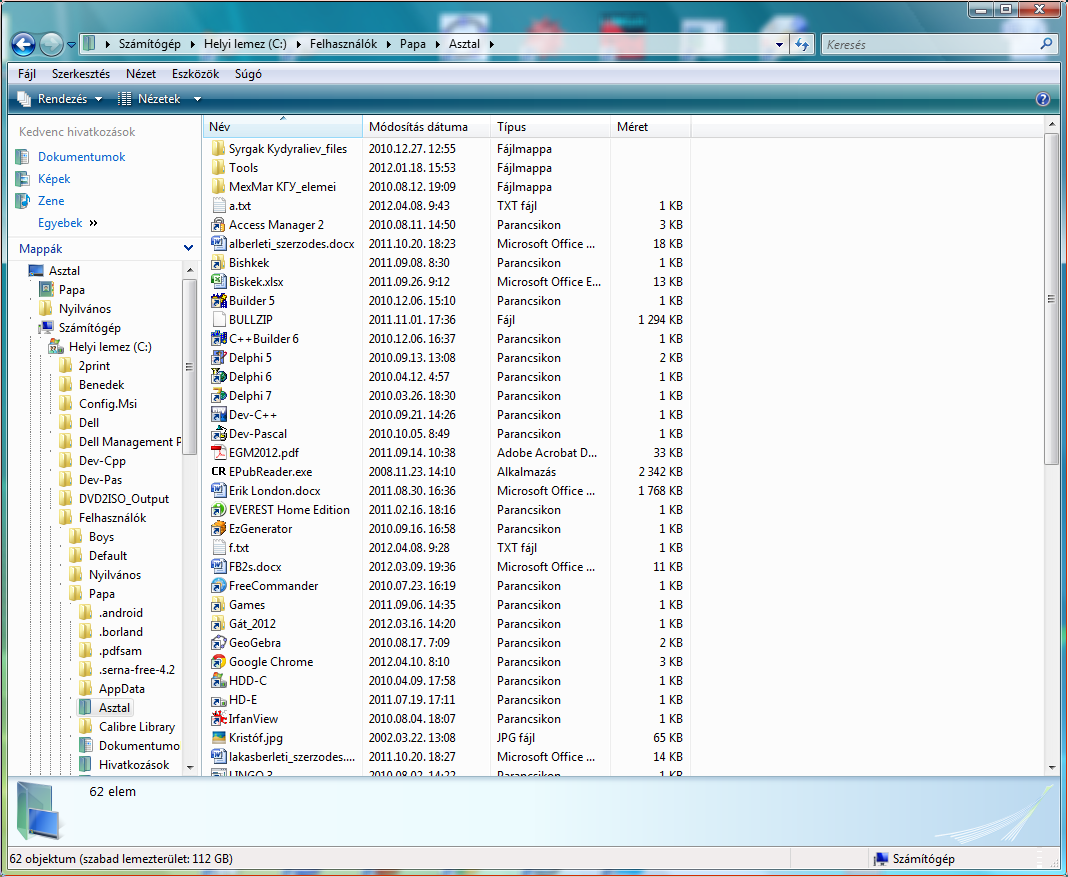Select the Delphi 7 shortcut icon

coord(218,396)
